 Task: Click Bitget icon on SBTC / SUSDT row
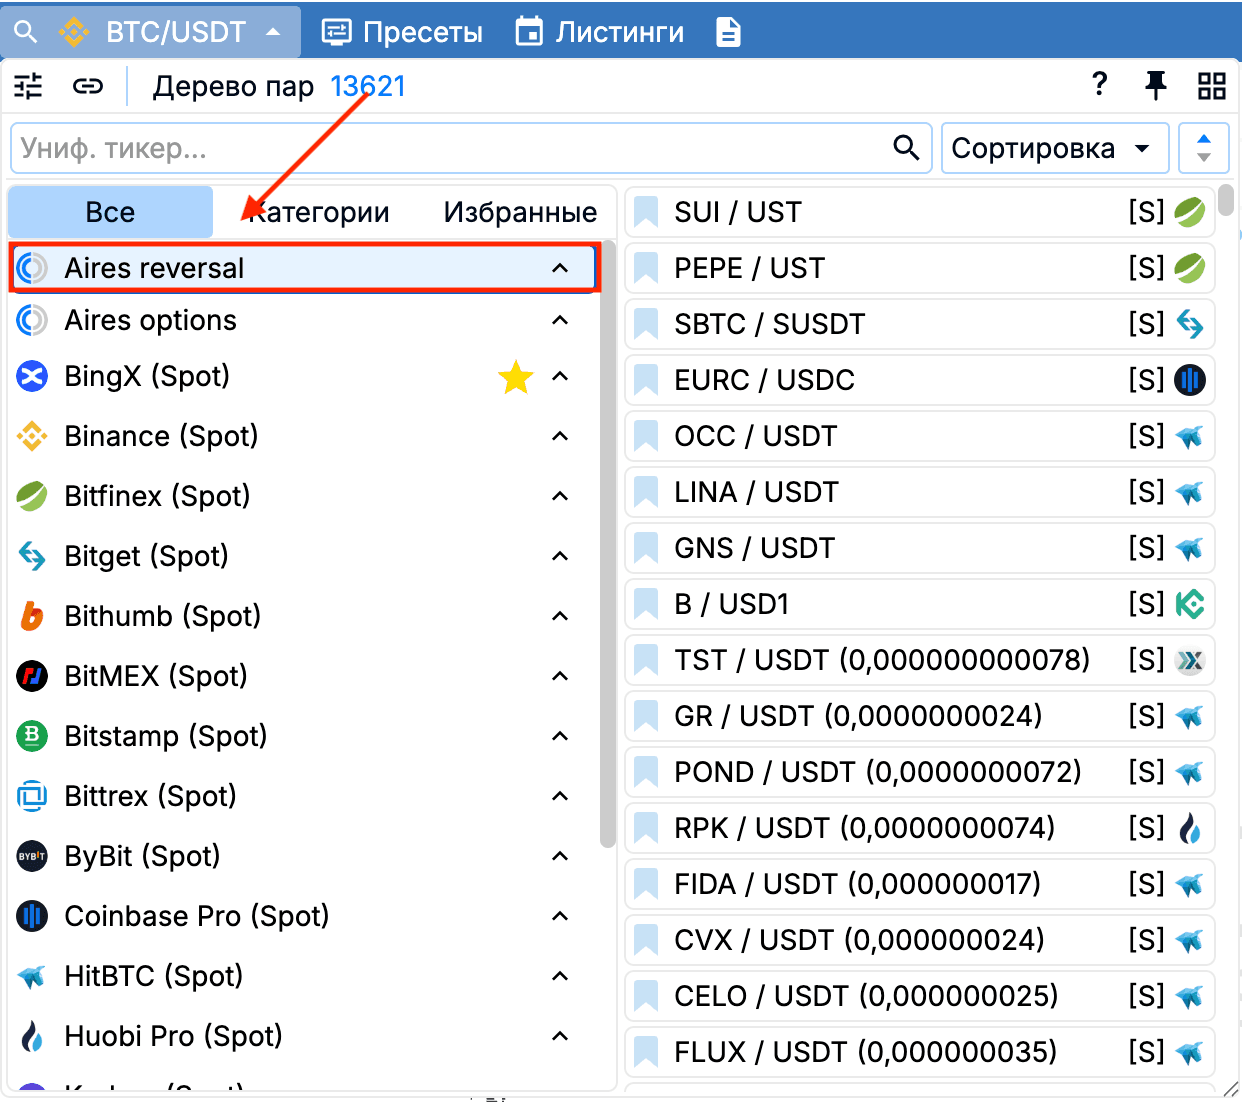pyautogui.click(x=1190, y=324)
